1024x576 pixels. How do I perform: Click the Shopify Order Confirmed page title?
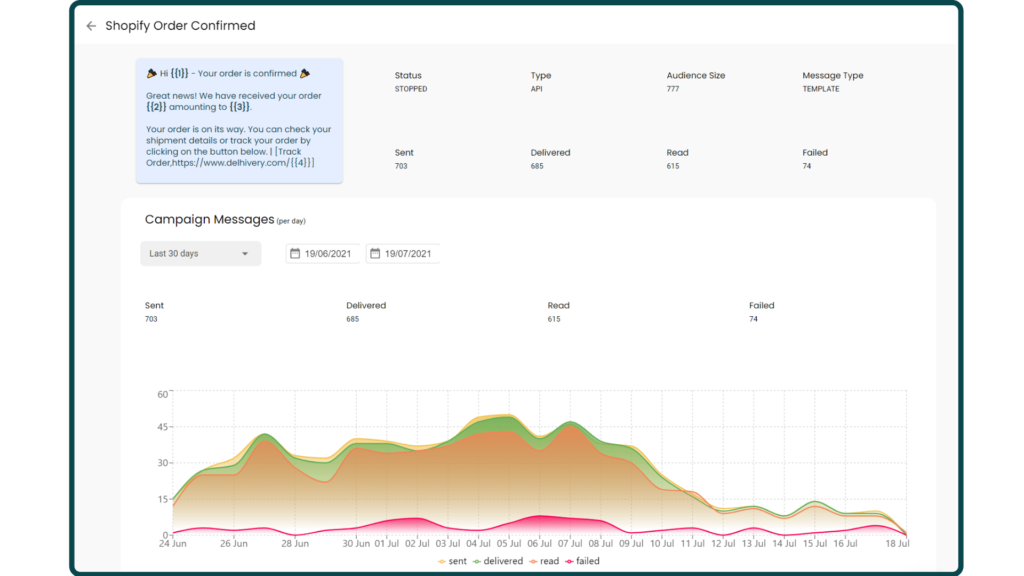pos(180,26)
